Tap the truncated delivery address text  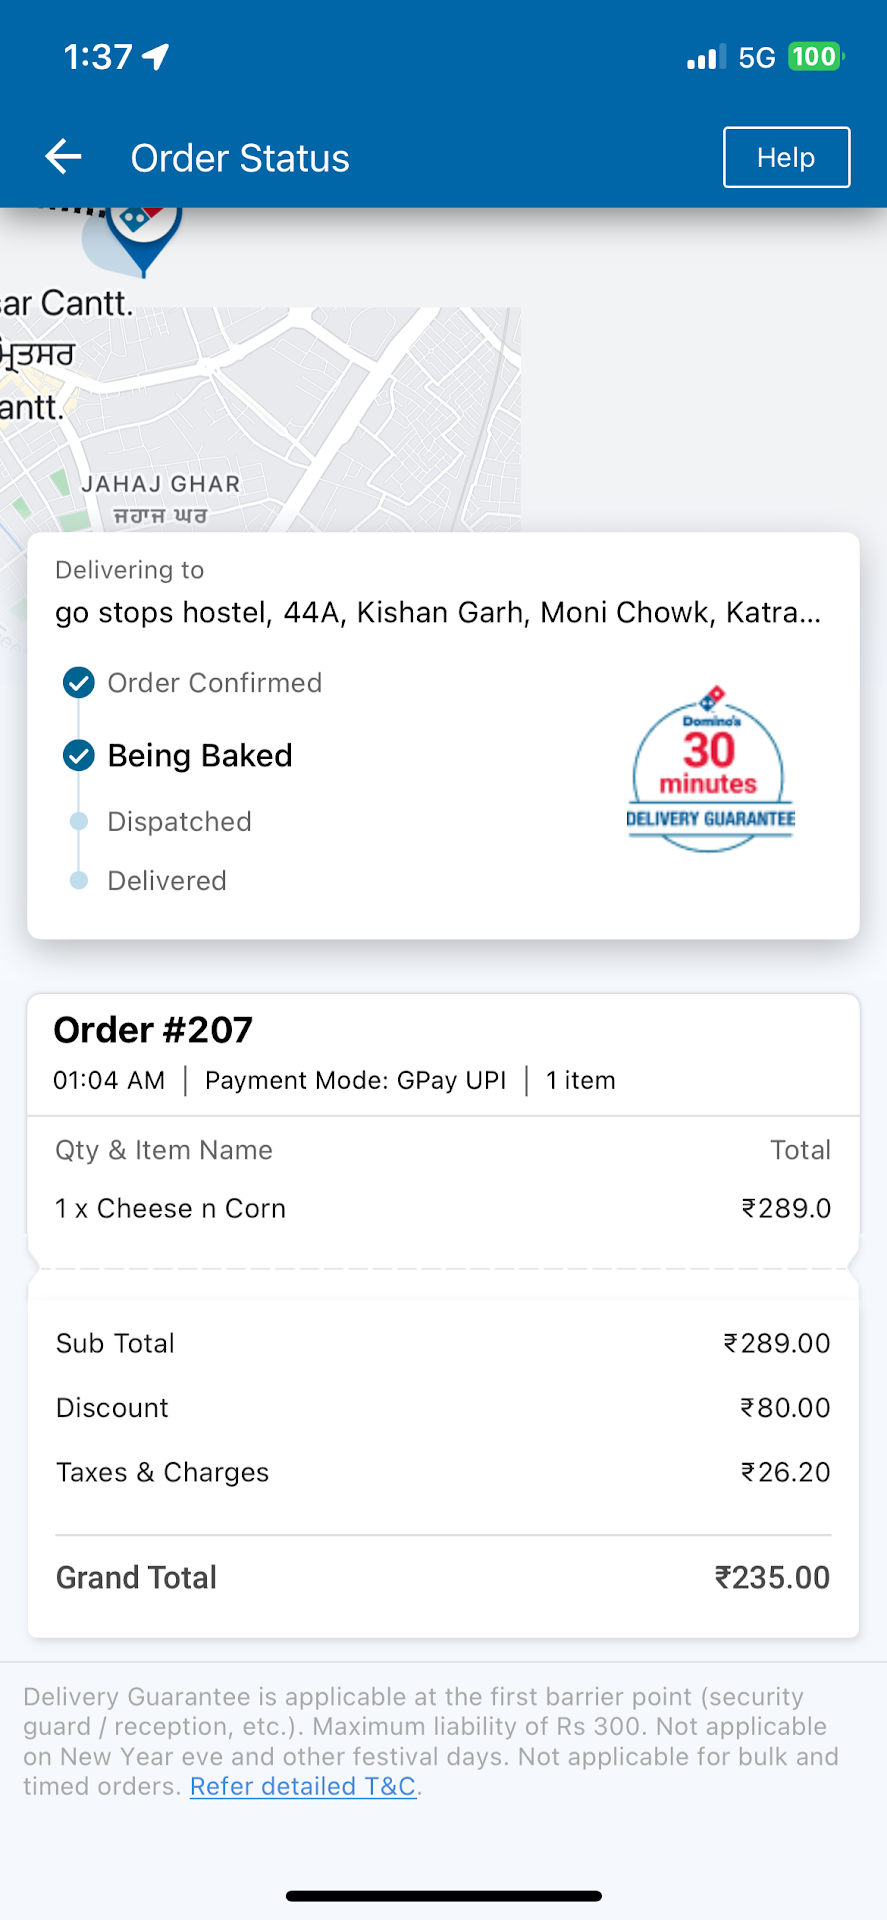click(x=438, y=612)
